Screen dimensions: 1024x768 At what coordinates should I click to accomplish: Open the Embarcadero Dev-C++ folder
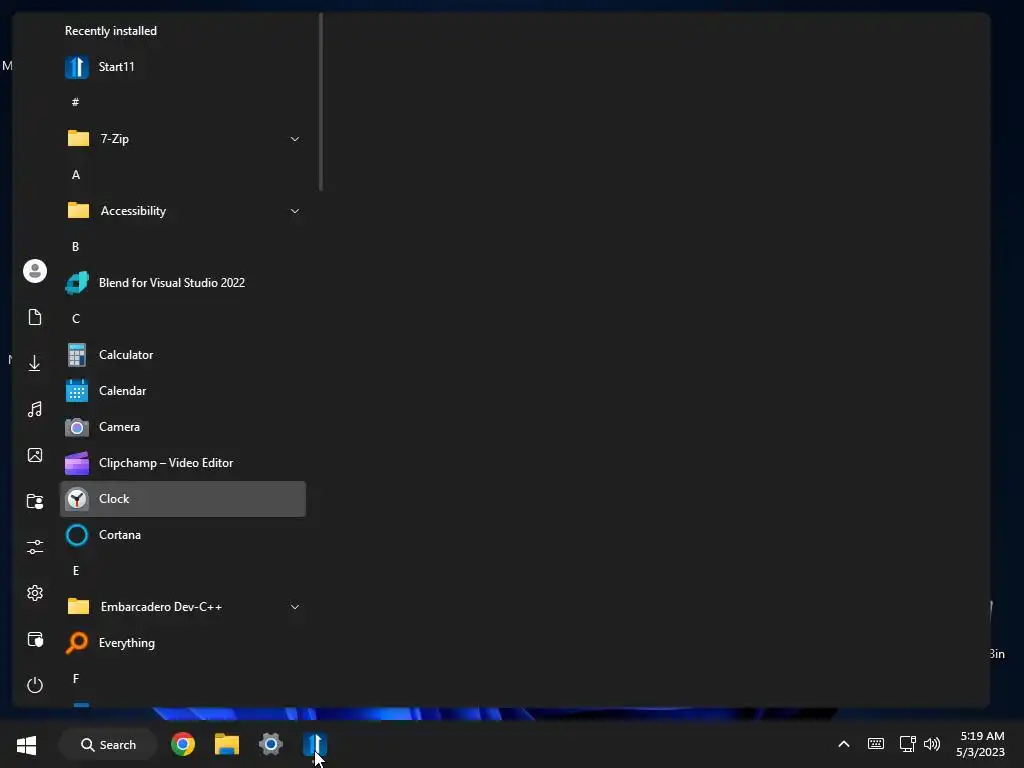click(x=183, y=607)
